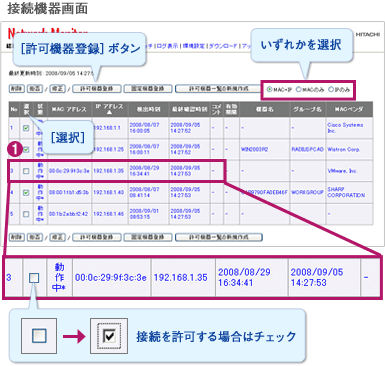
Task: Click the top 削除 button
Action: pyautogui.click(x=16, y=89)
